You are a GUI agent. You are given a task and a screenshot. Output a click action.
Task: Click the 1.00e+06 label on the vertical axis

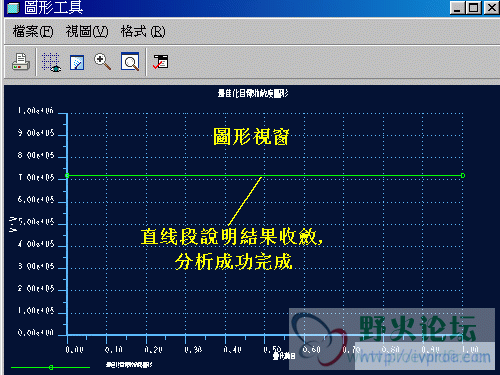[x=36, y=111]
